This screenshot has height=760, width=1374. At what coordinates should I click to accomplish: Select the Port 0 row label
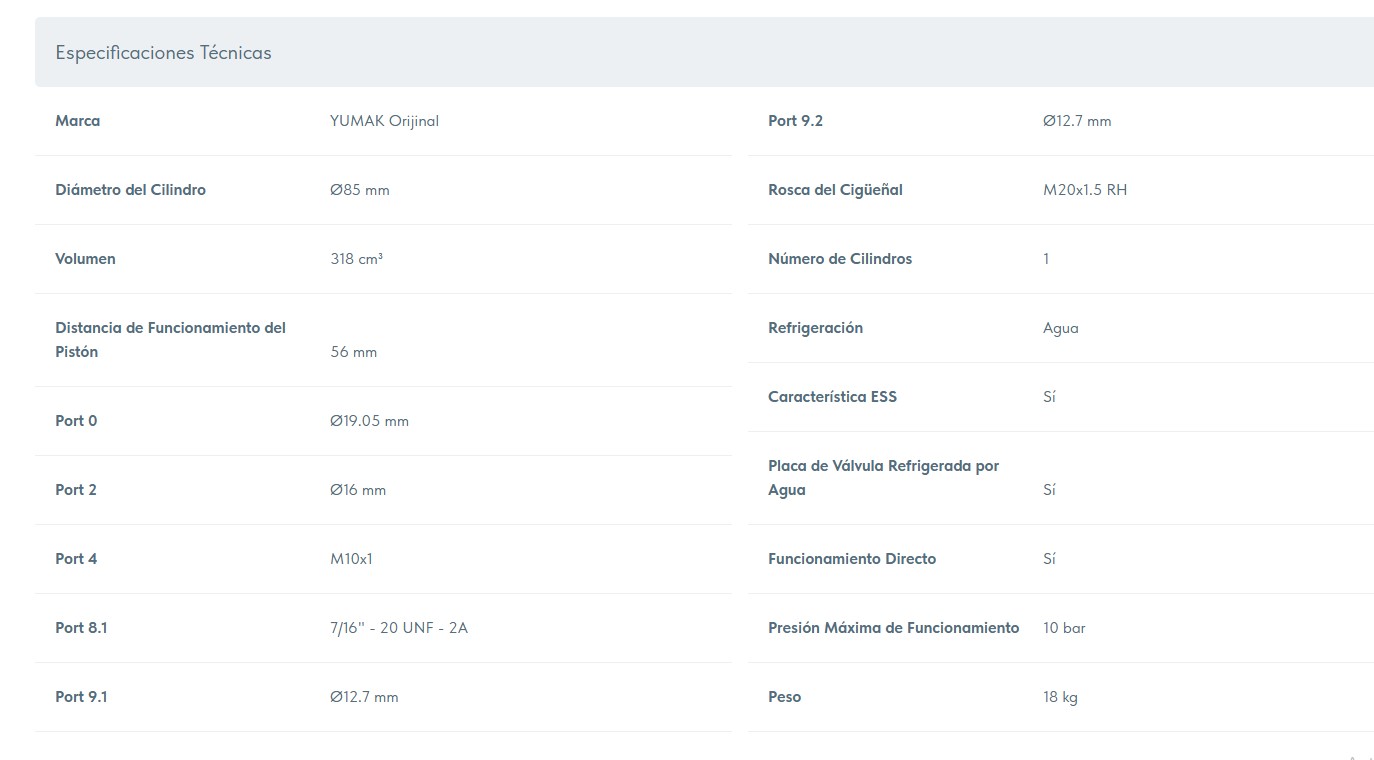[x=76, y=421]
